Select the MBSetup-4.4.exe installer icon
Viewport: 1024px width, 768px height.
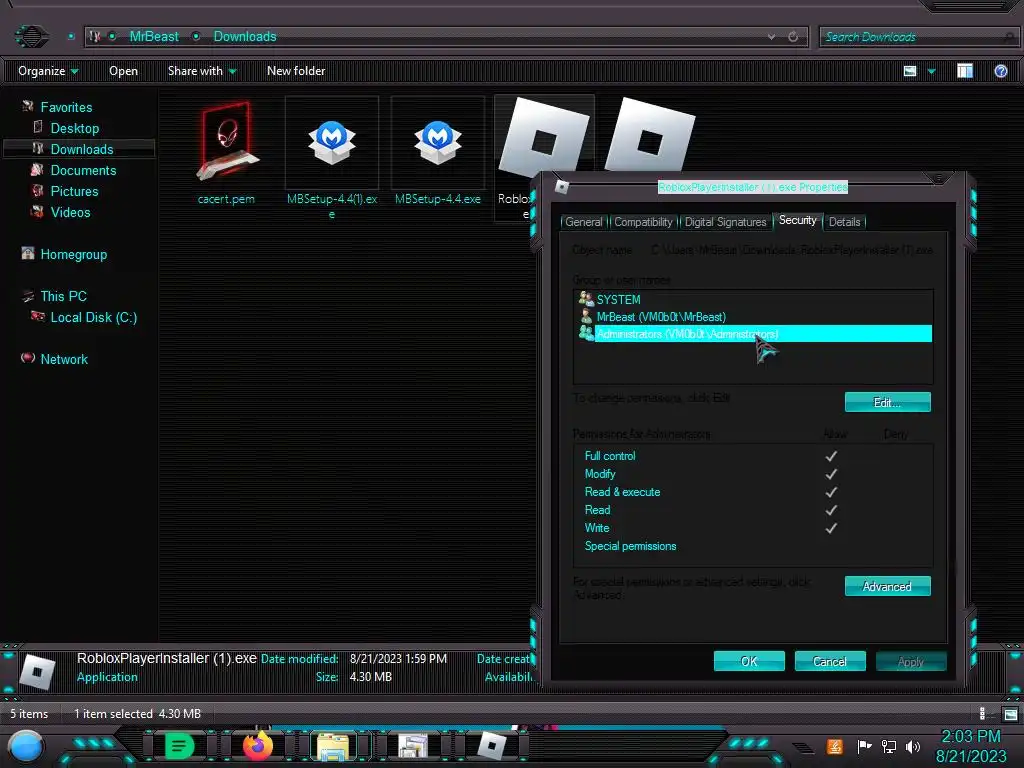point(438,142)
